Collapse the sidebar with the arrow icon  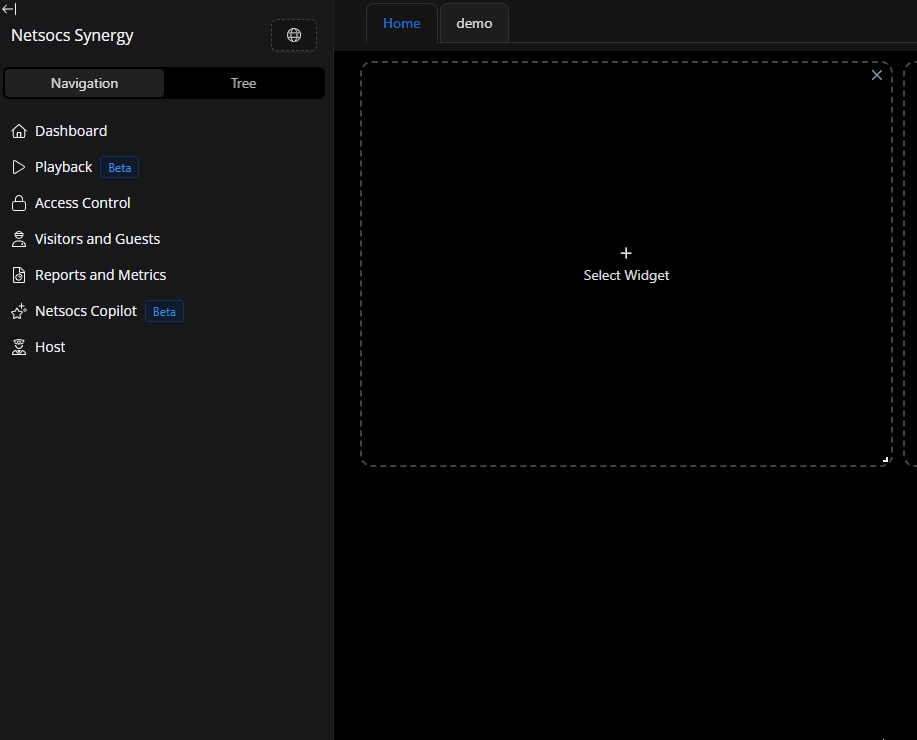[x=9, y=9]
